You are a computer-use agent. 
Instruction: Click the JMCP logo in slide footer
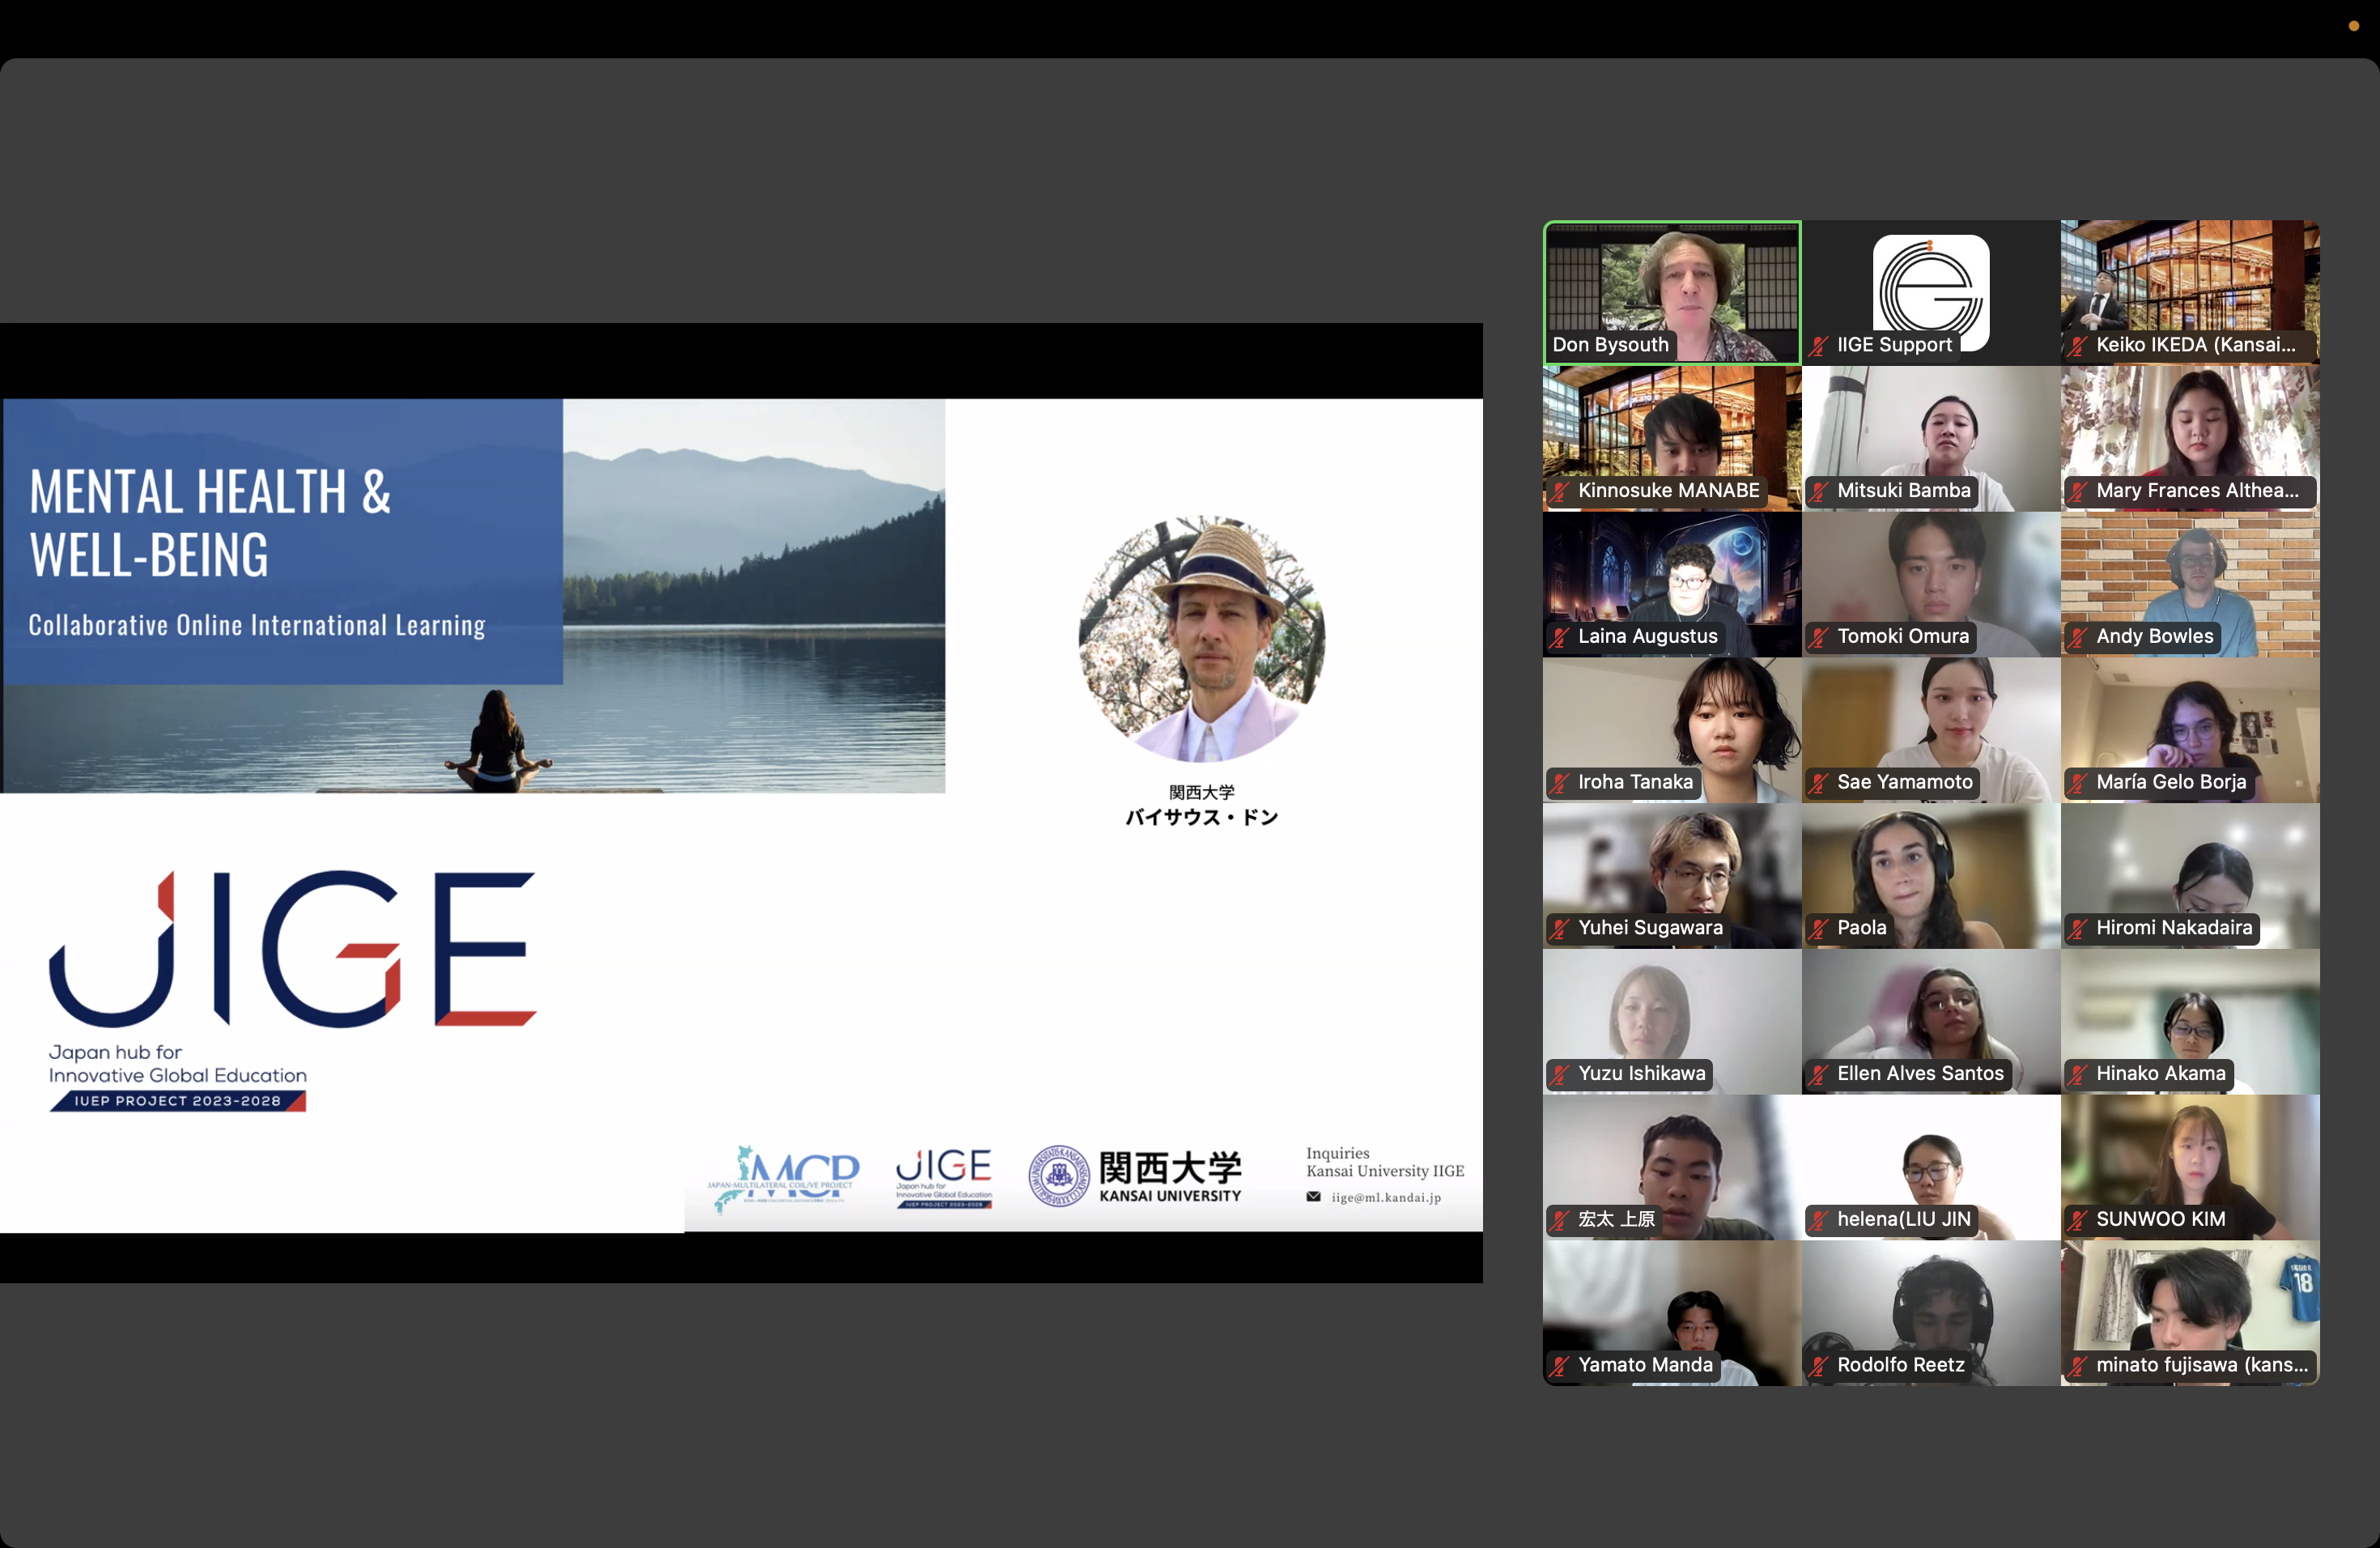[783, 1177]
